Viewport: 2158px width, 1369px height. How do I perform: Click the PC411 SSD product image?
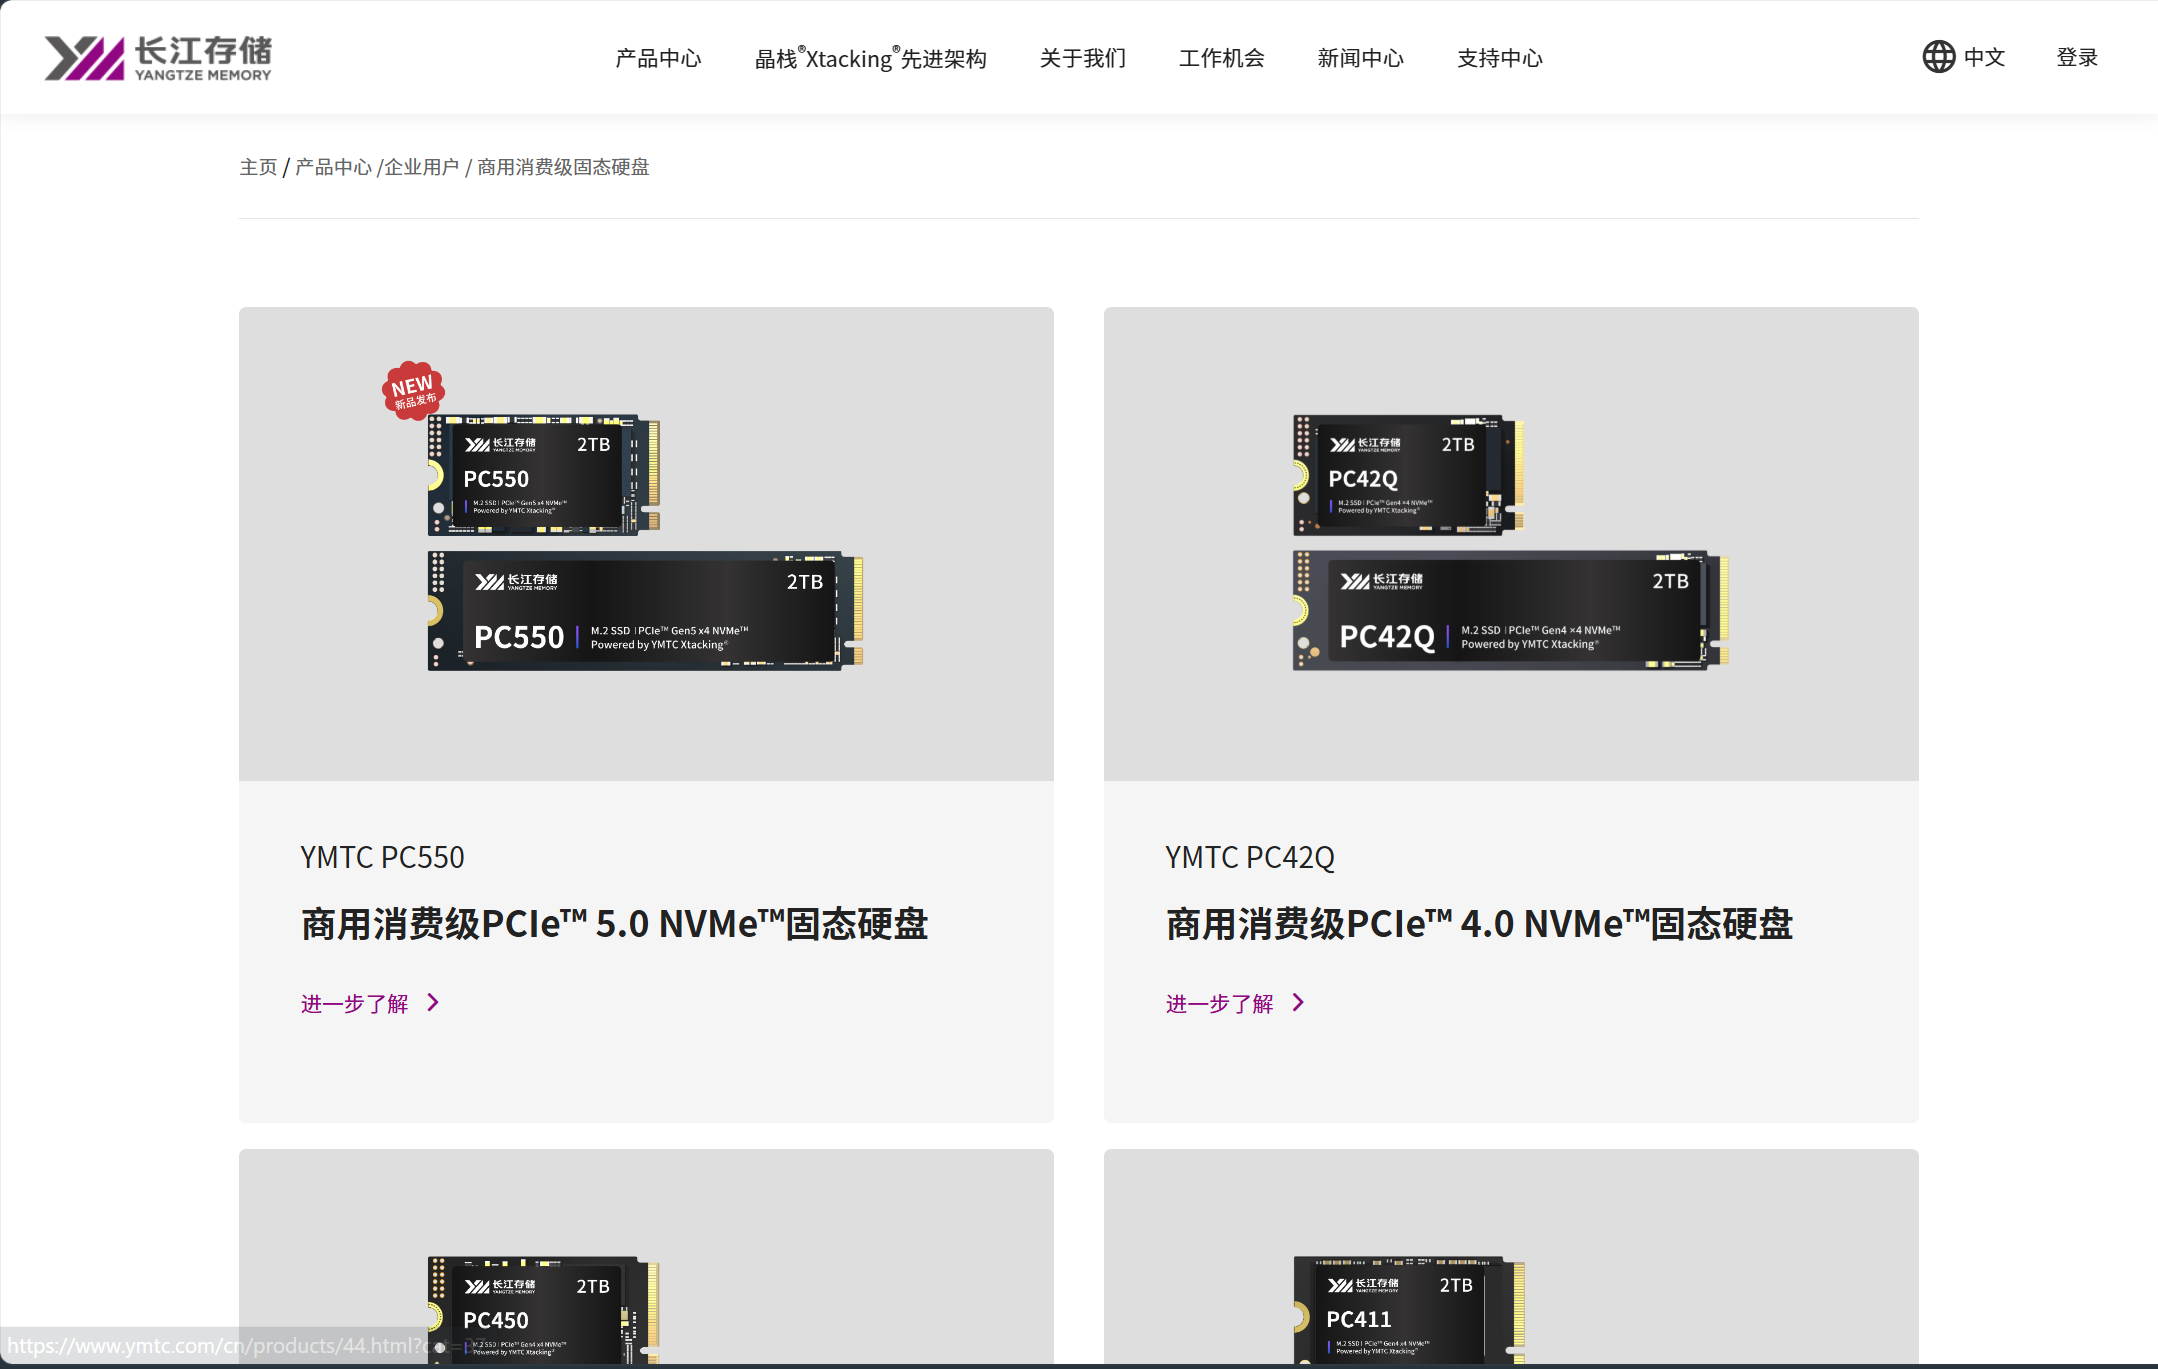tap(1409, 1309)
